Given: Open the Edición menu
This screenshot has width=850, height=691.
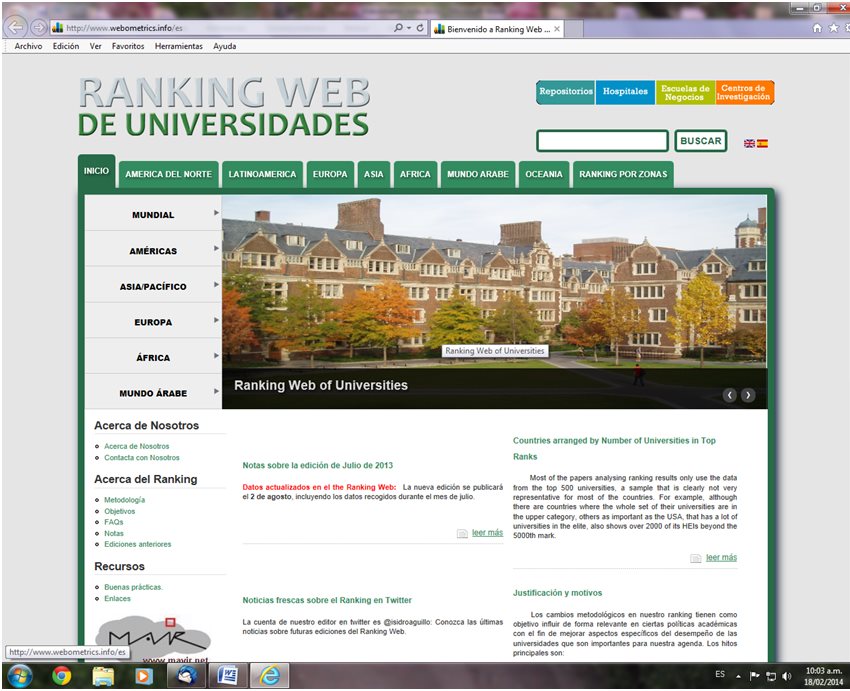Looking at the screenshot, I should tap(66, 46).
